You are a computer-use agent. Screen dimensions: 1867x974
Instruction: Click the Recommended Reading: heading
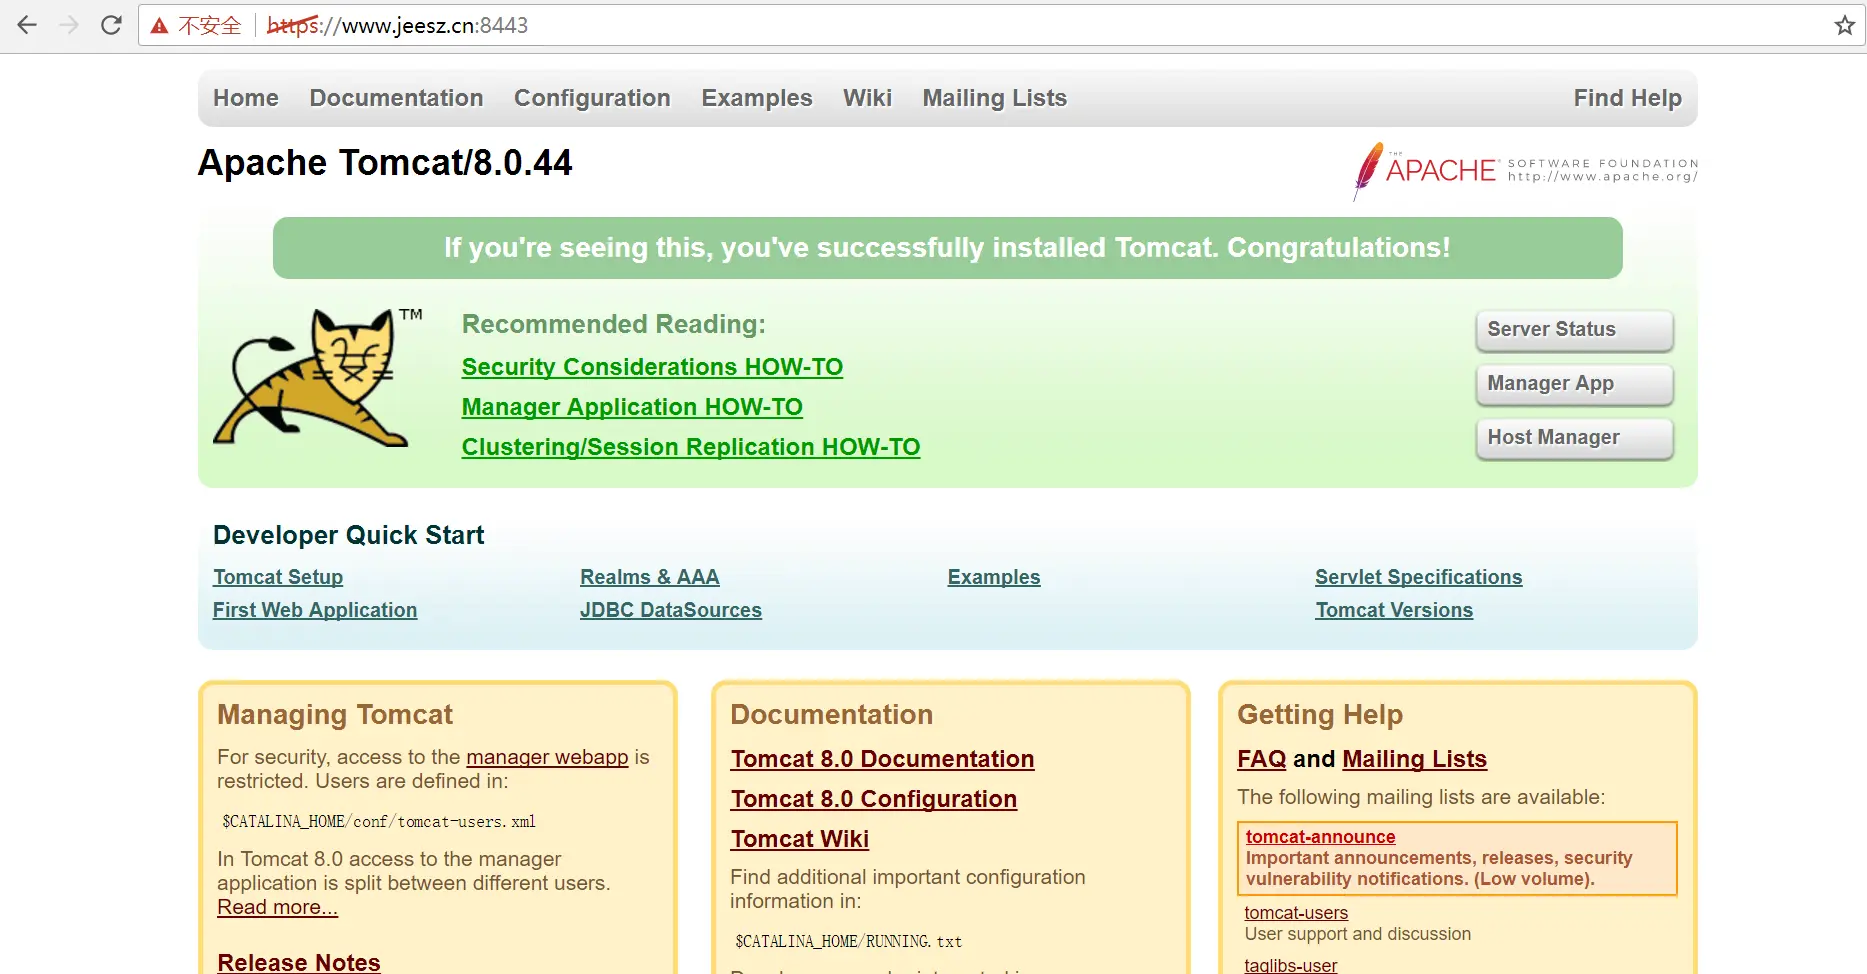(x=614, y=324)
